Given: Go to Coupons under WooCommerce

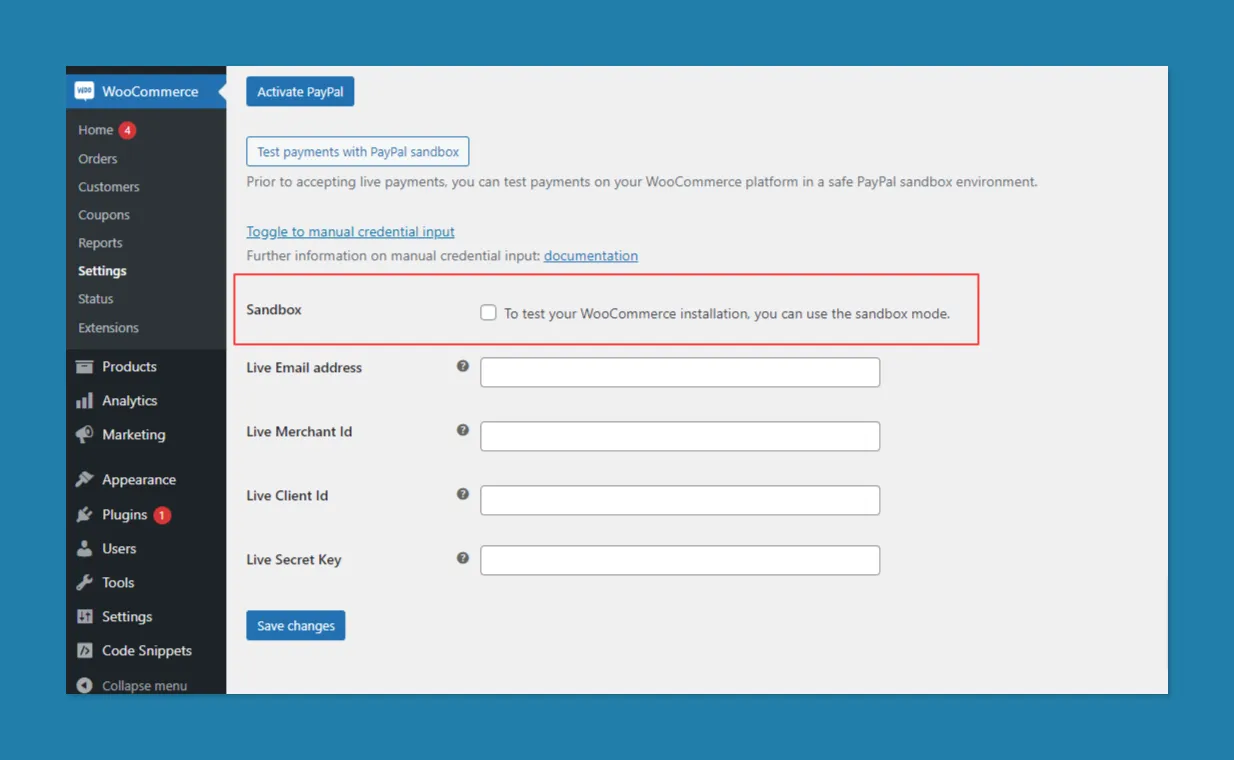Looking at the screenshot, I should tap(104, 215).
